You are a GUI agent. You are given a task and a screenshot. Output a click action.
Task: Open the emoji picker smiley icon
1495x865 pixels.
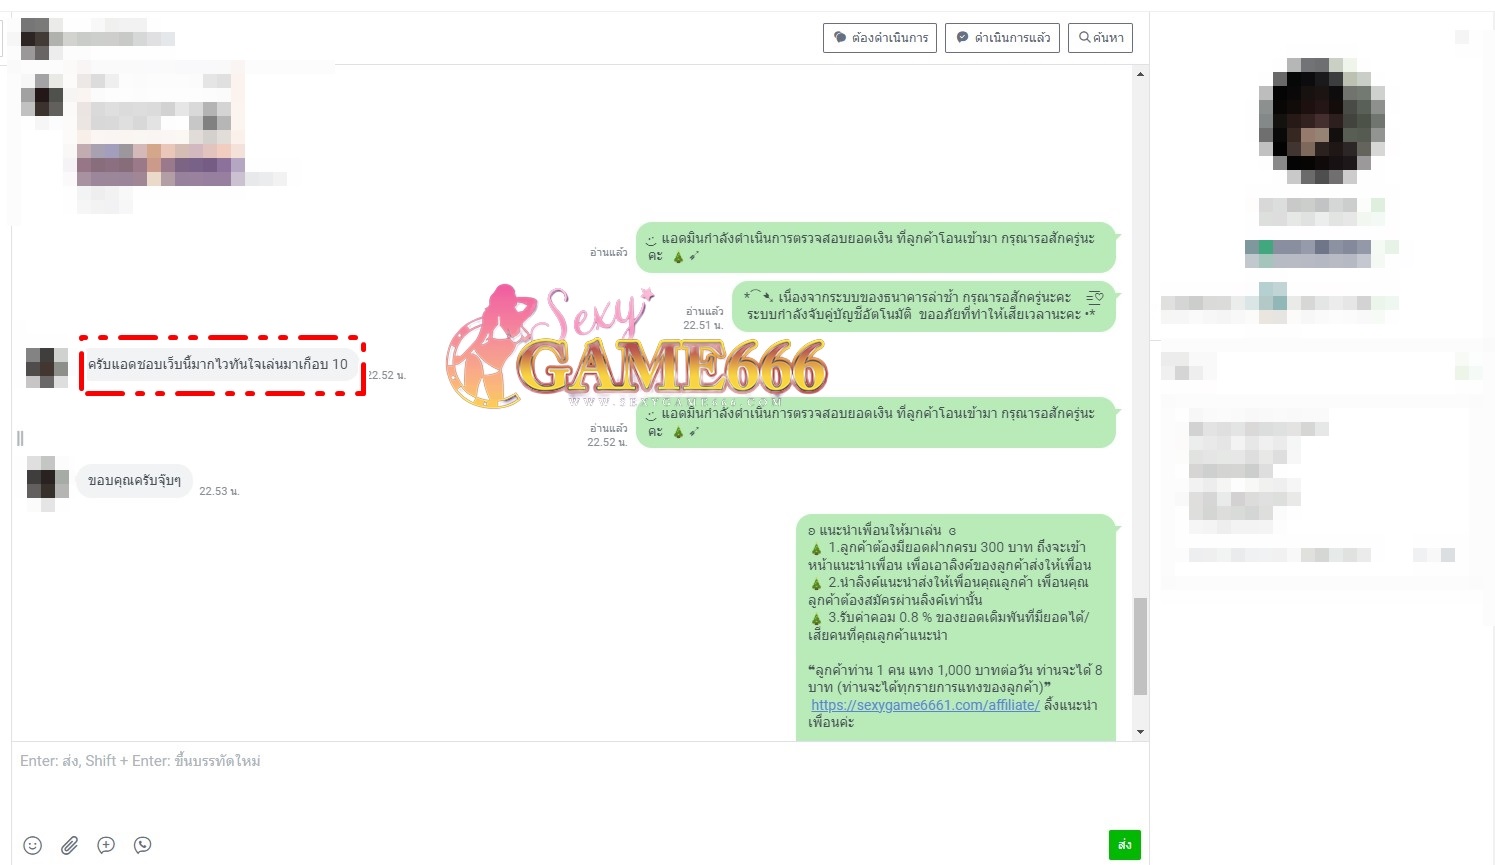click(x=33, y=845)
